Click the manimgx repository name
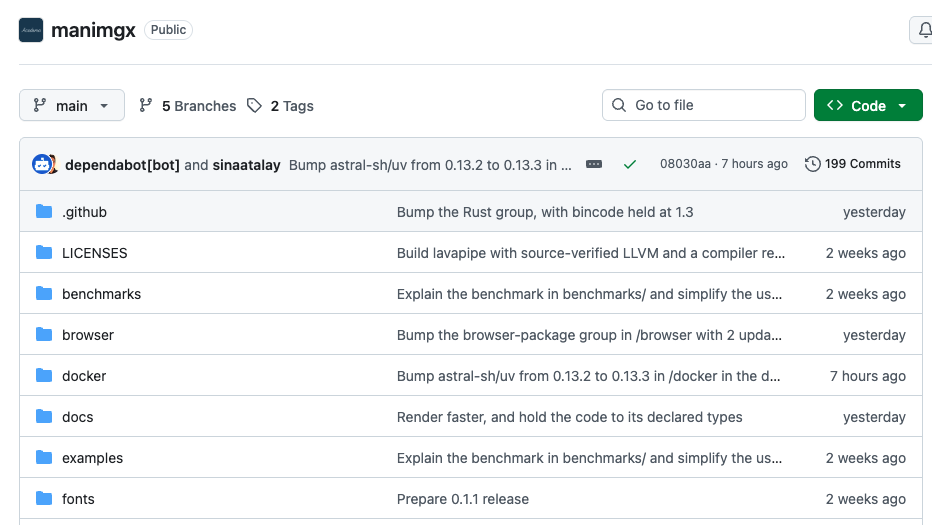The height and width of the screenshot is (525, 932). click(x=93, y=30)
